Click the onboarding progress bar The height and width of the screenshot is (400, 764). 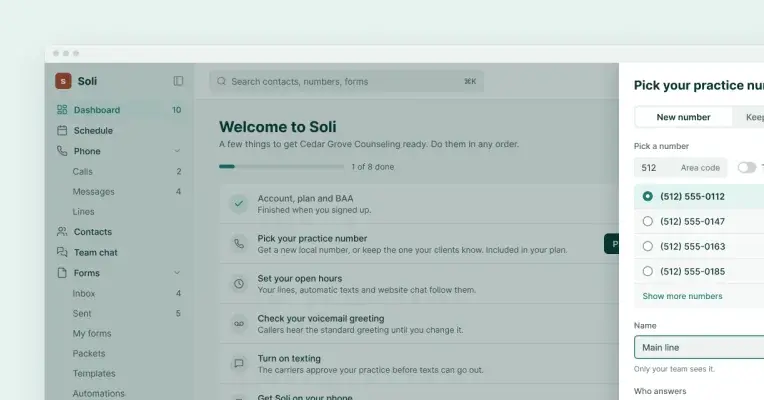(x=281, y=167)
